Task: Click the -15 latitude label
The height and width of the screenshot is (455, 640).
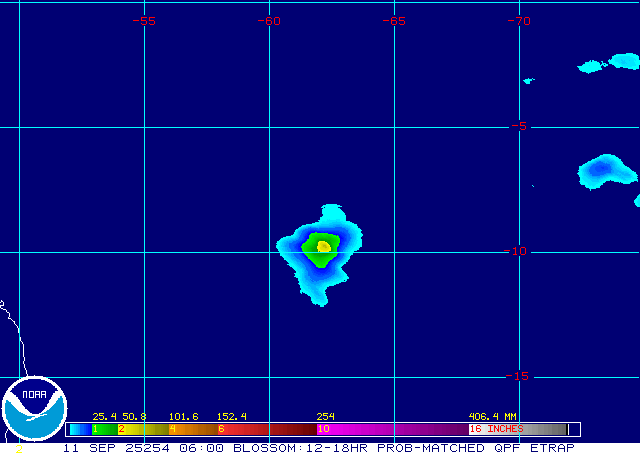Action: [x=516, y=376]
